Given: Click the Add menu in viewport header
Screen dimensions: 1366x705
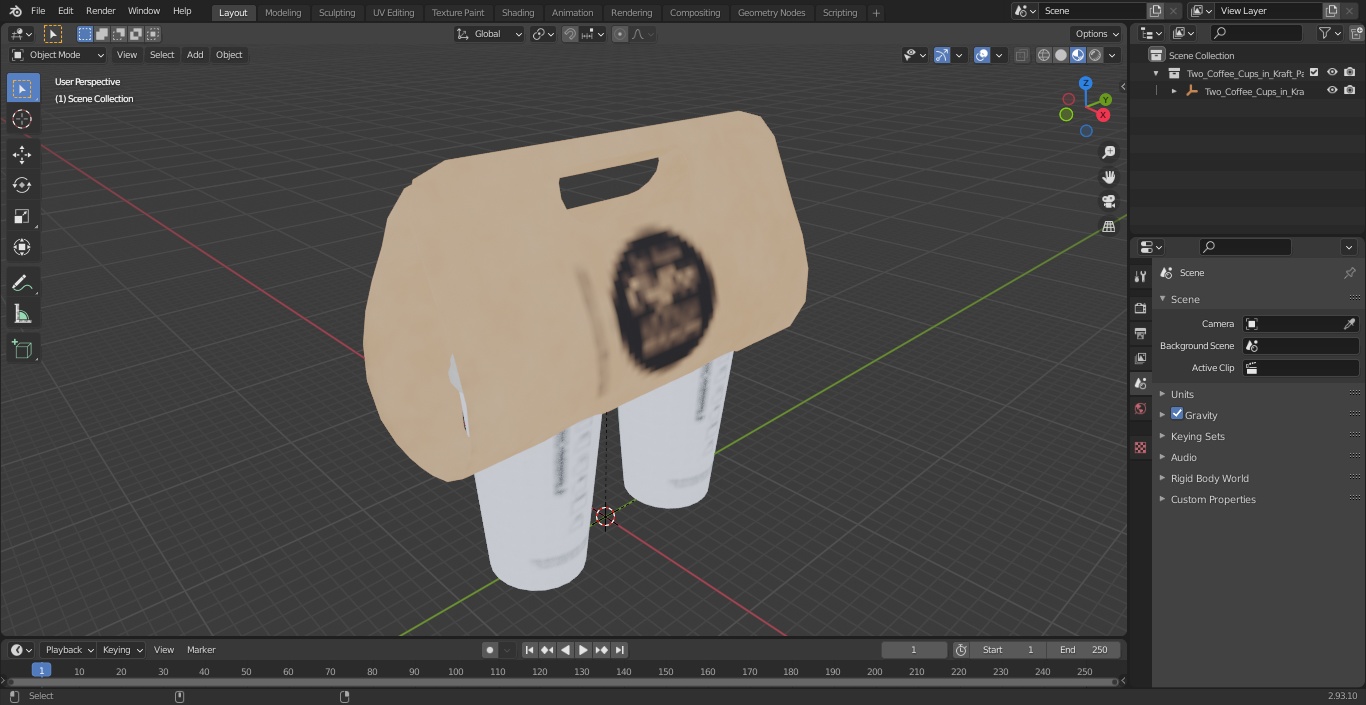Looking at the screenshot, I should [x=195, y=55].
